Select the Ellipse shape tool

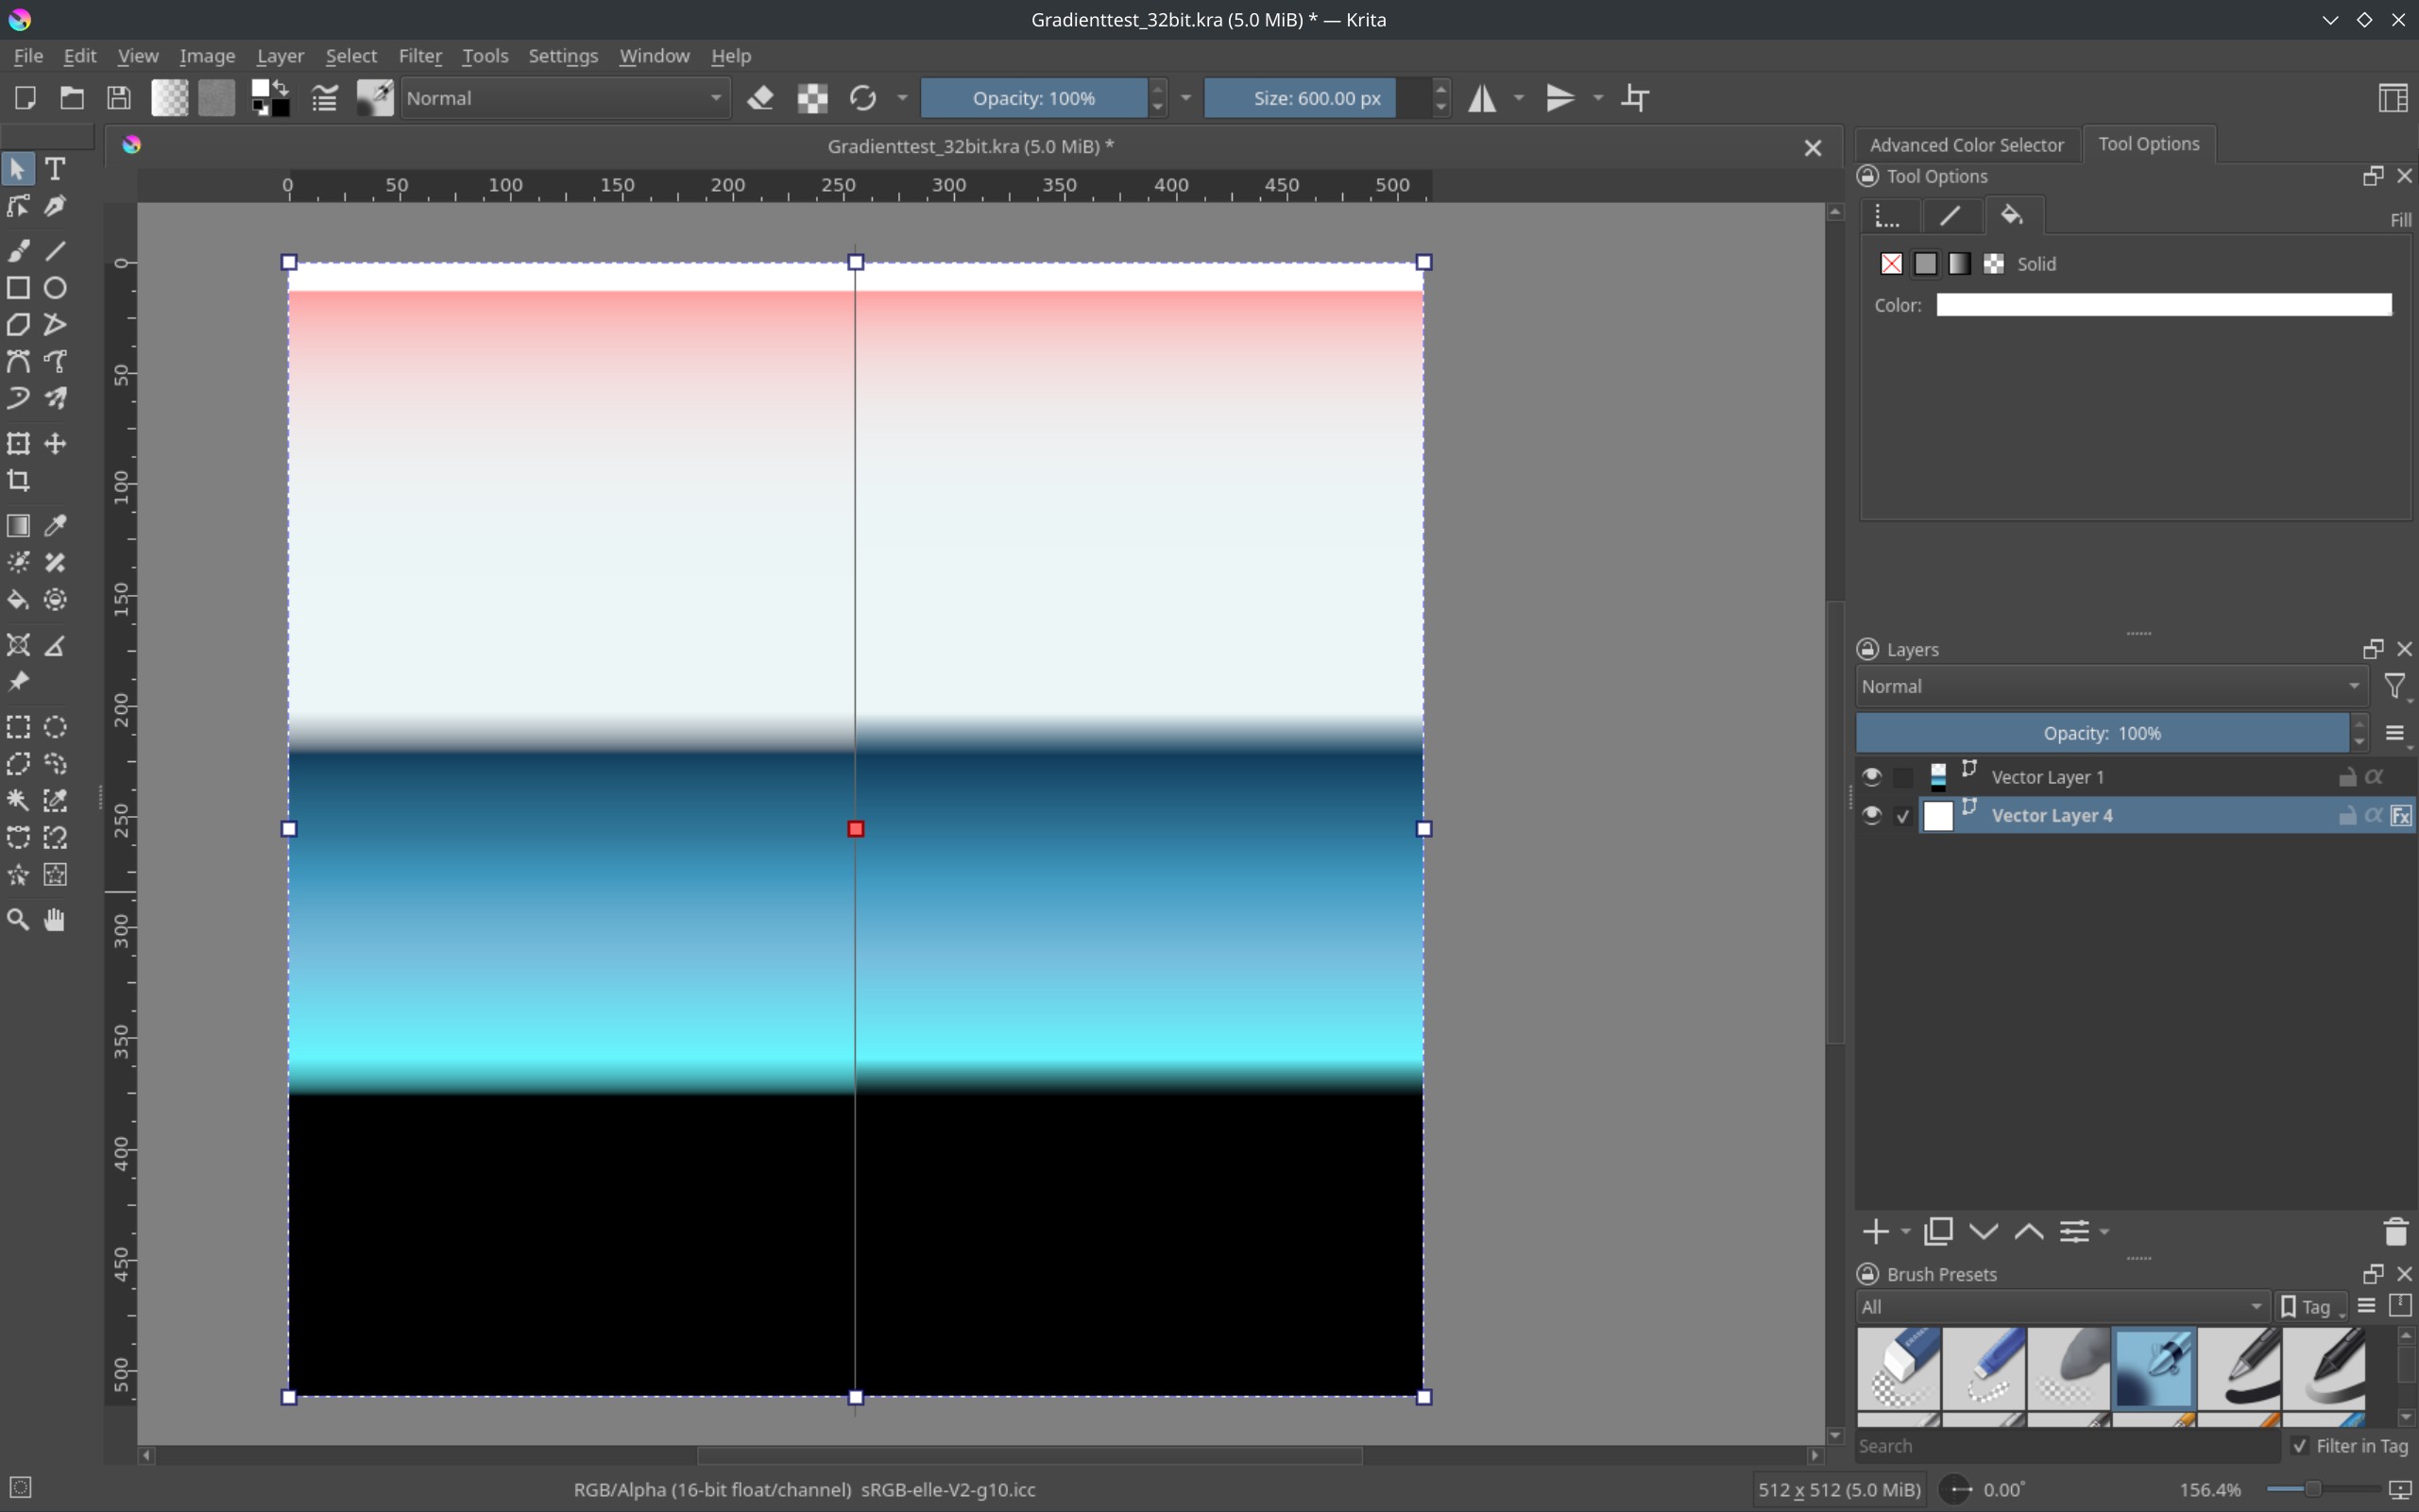[55, 288]
